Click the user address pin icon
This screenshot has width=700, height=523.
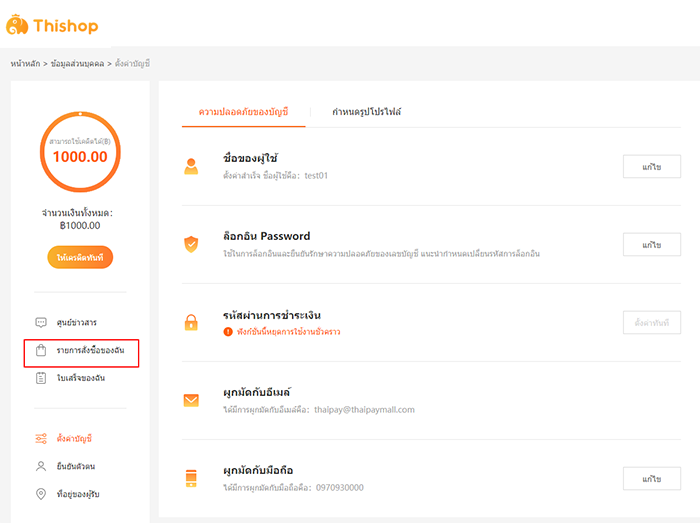pyautogui.click(x=41, y=494)
